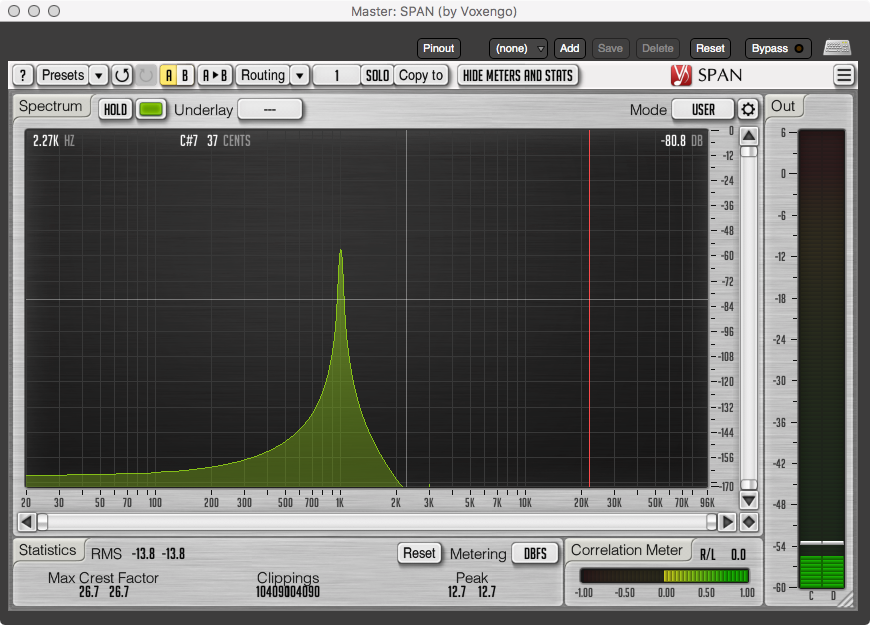Switch to preset slot B
The image size is (870, 625).
click(x=185, y=75)
